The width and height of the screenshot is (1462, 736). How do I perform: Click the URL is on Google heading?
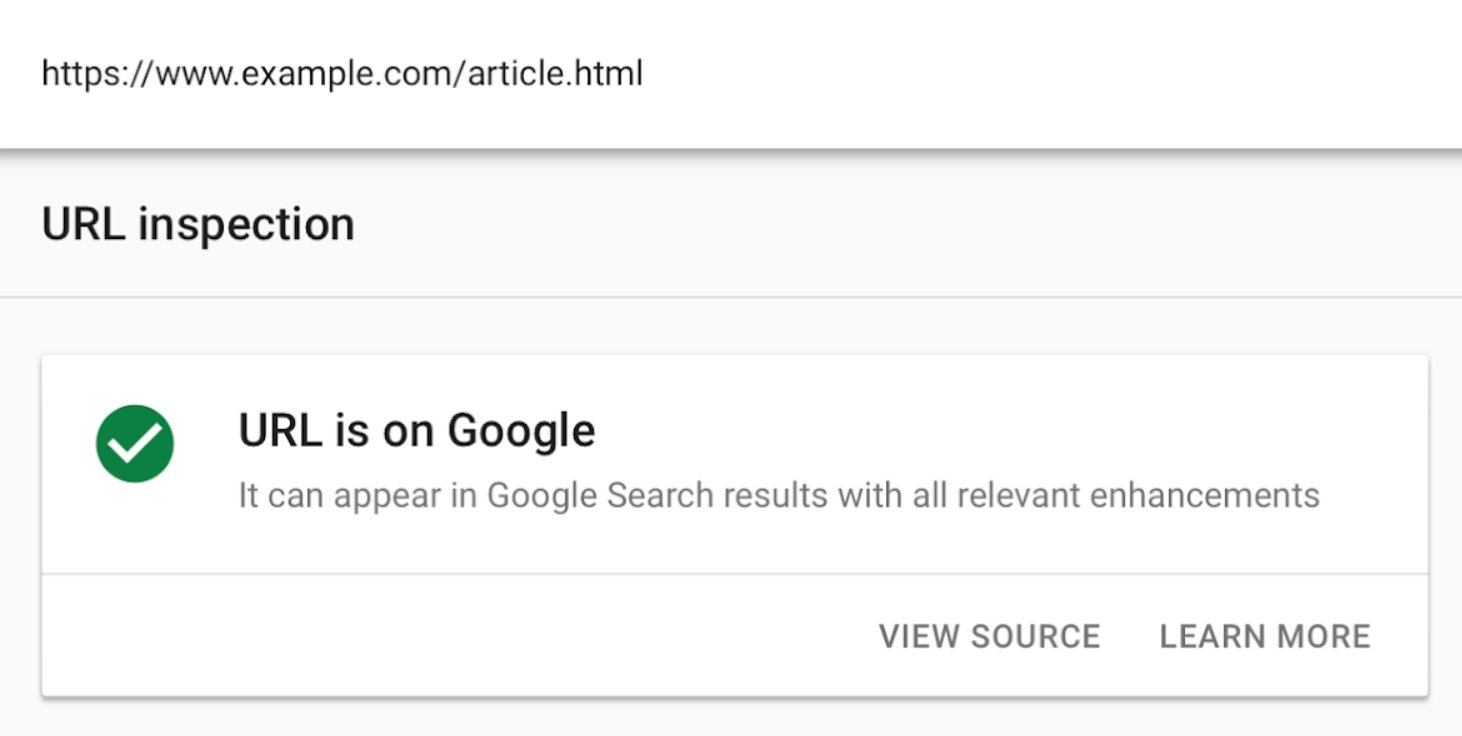point(414,430)
